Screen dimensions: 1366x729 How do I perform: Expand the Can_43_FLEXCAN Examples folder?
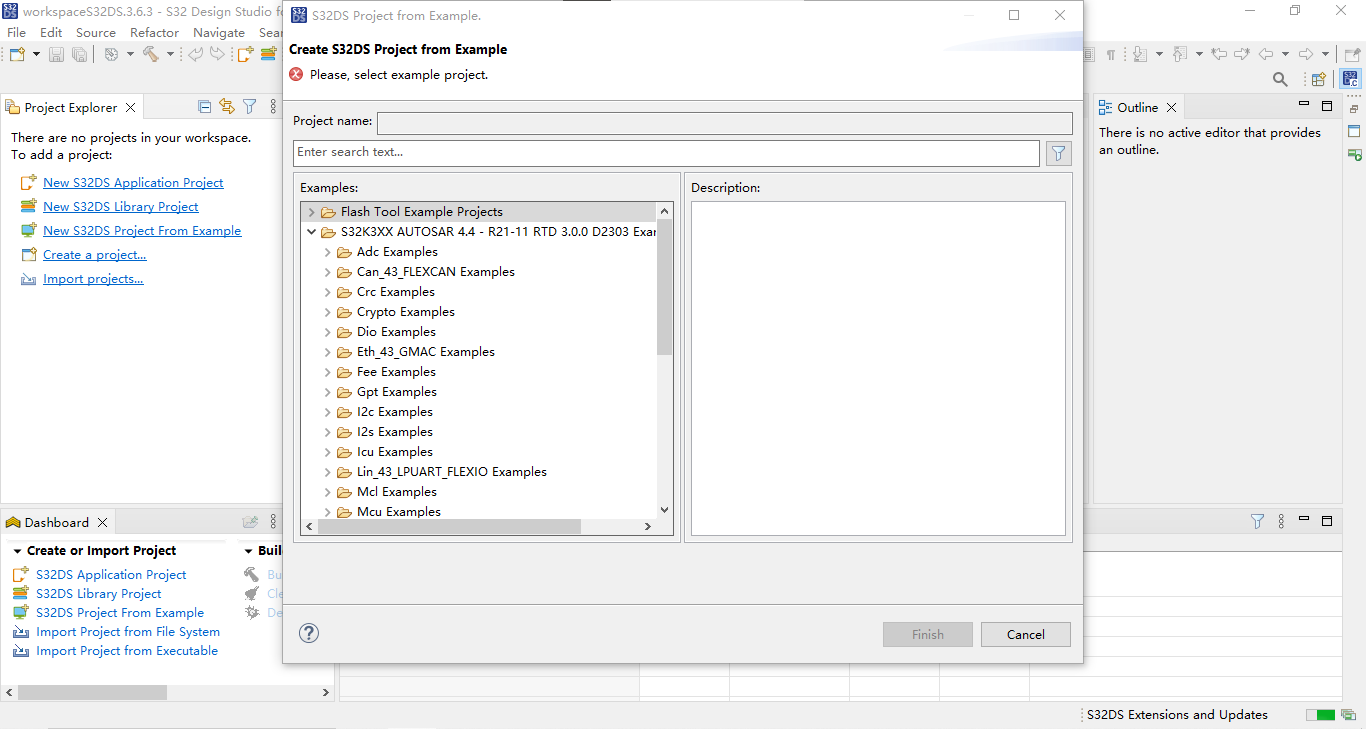point(328,272)
